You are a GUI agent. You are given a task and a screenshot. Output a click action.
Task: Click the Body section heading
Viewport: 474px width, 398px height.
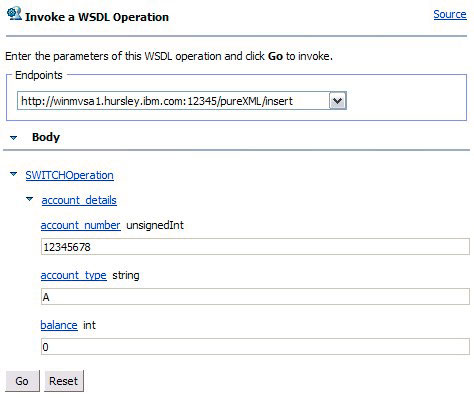click(46, 137)
